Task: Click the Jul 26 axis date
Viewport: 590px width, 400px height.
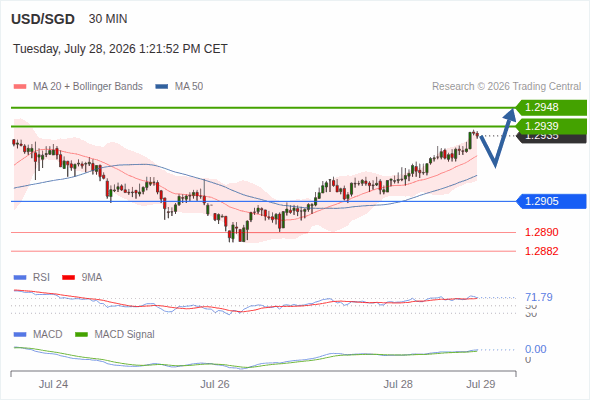Action: pos(215,384)
